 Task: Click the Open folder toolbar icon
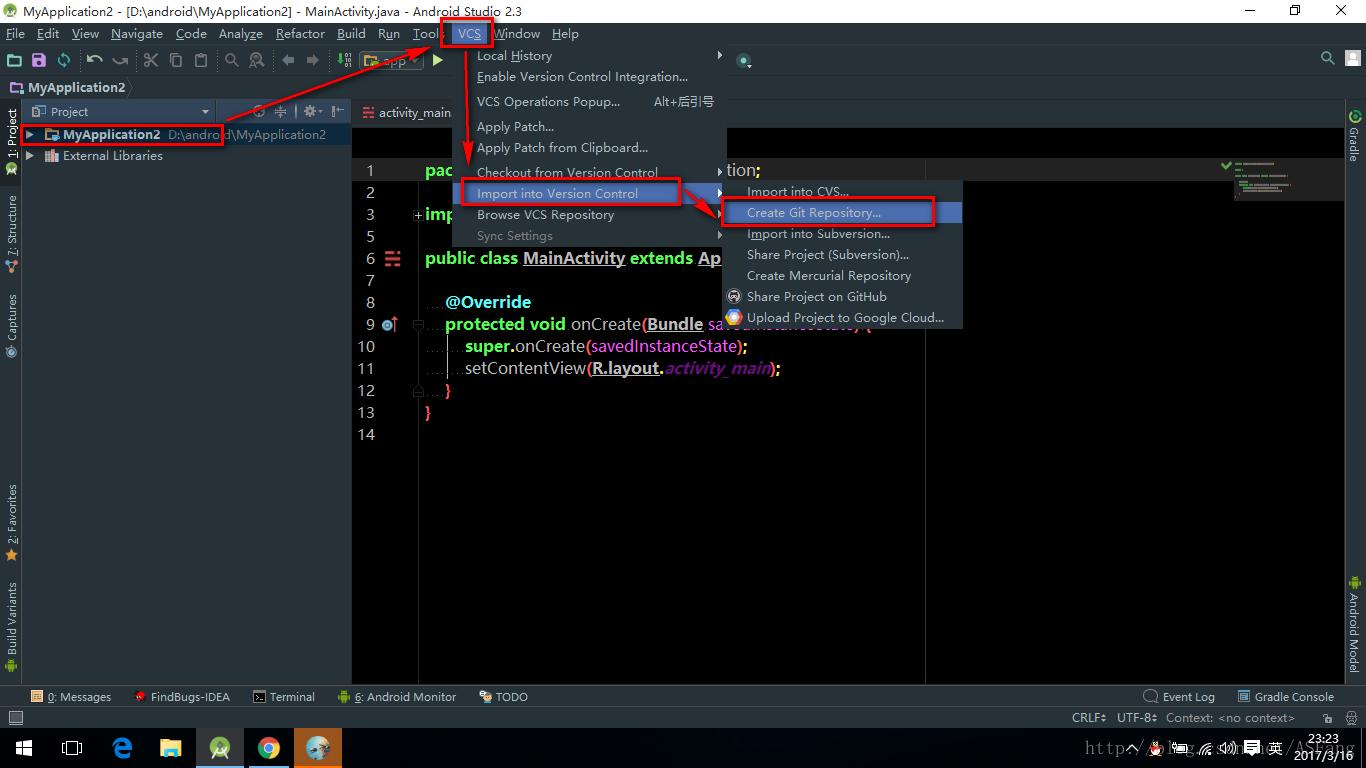(14, 60)
